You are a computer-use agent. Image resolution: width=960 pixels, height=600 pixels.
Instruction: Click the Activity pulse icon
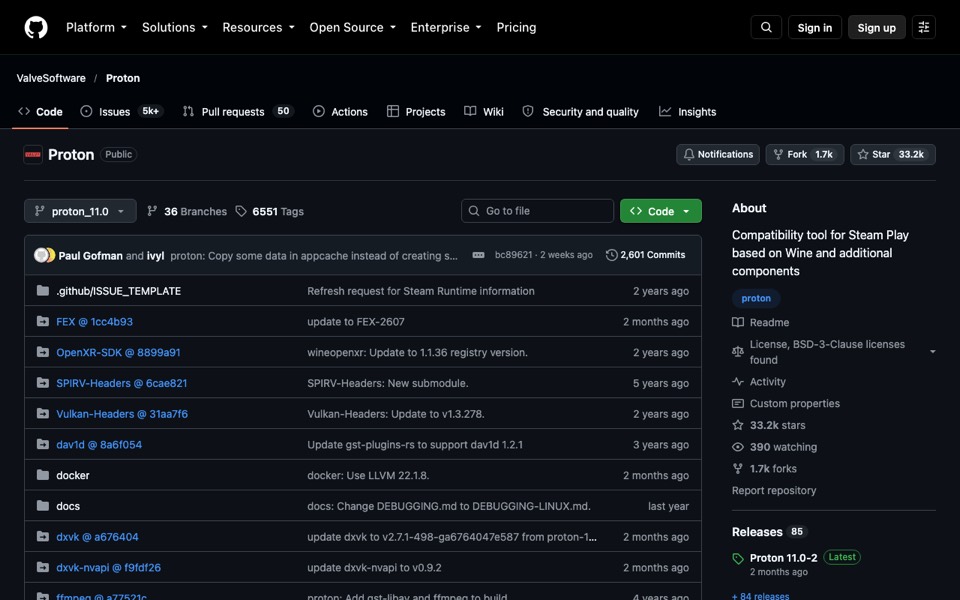pyautogui.click(x=738, y=381)
